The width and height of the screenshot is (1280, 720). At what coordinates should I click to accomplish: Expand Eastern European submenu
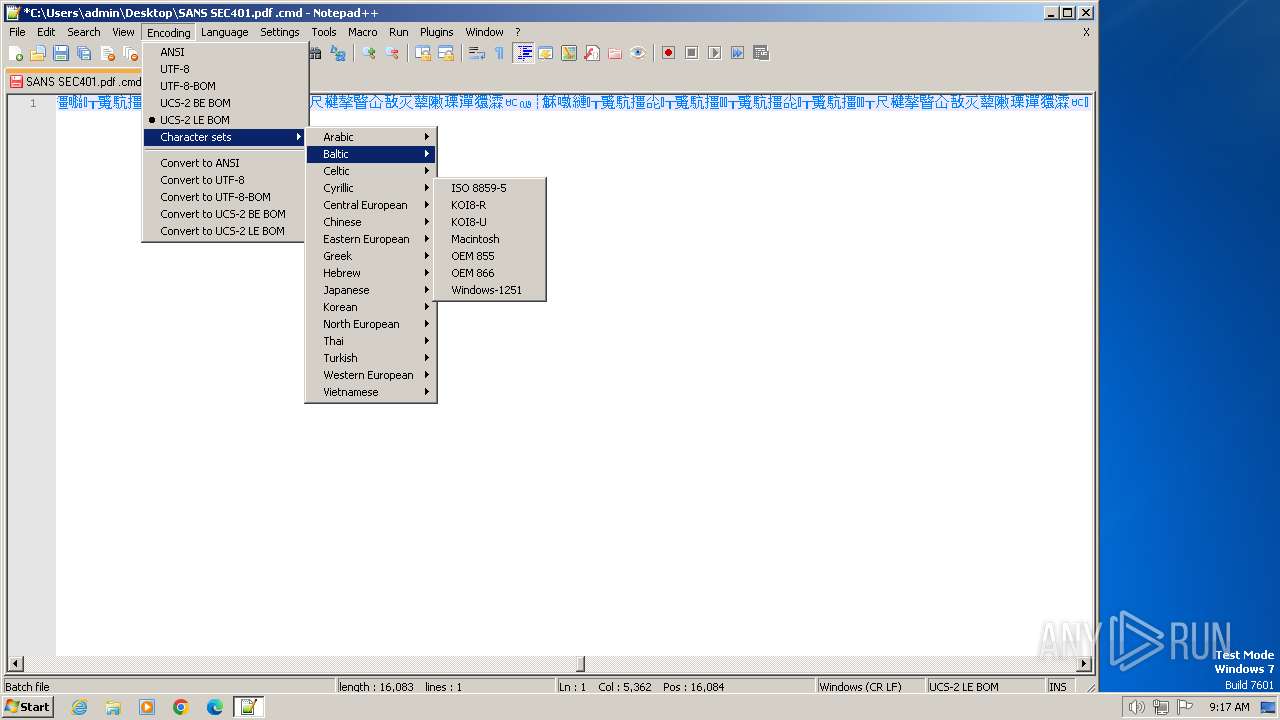(x=370, y=239)
